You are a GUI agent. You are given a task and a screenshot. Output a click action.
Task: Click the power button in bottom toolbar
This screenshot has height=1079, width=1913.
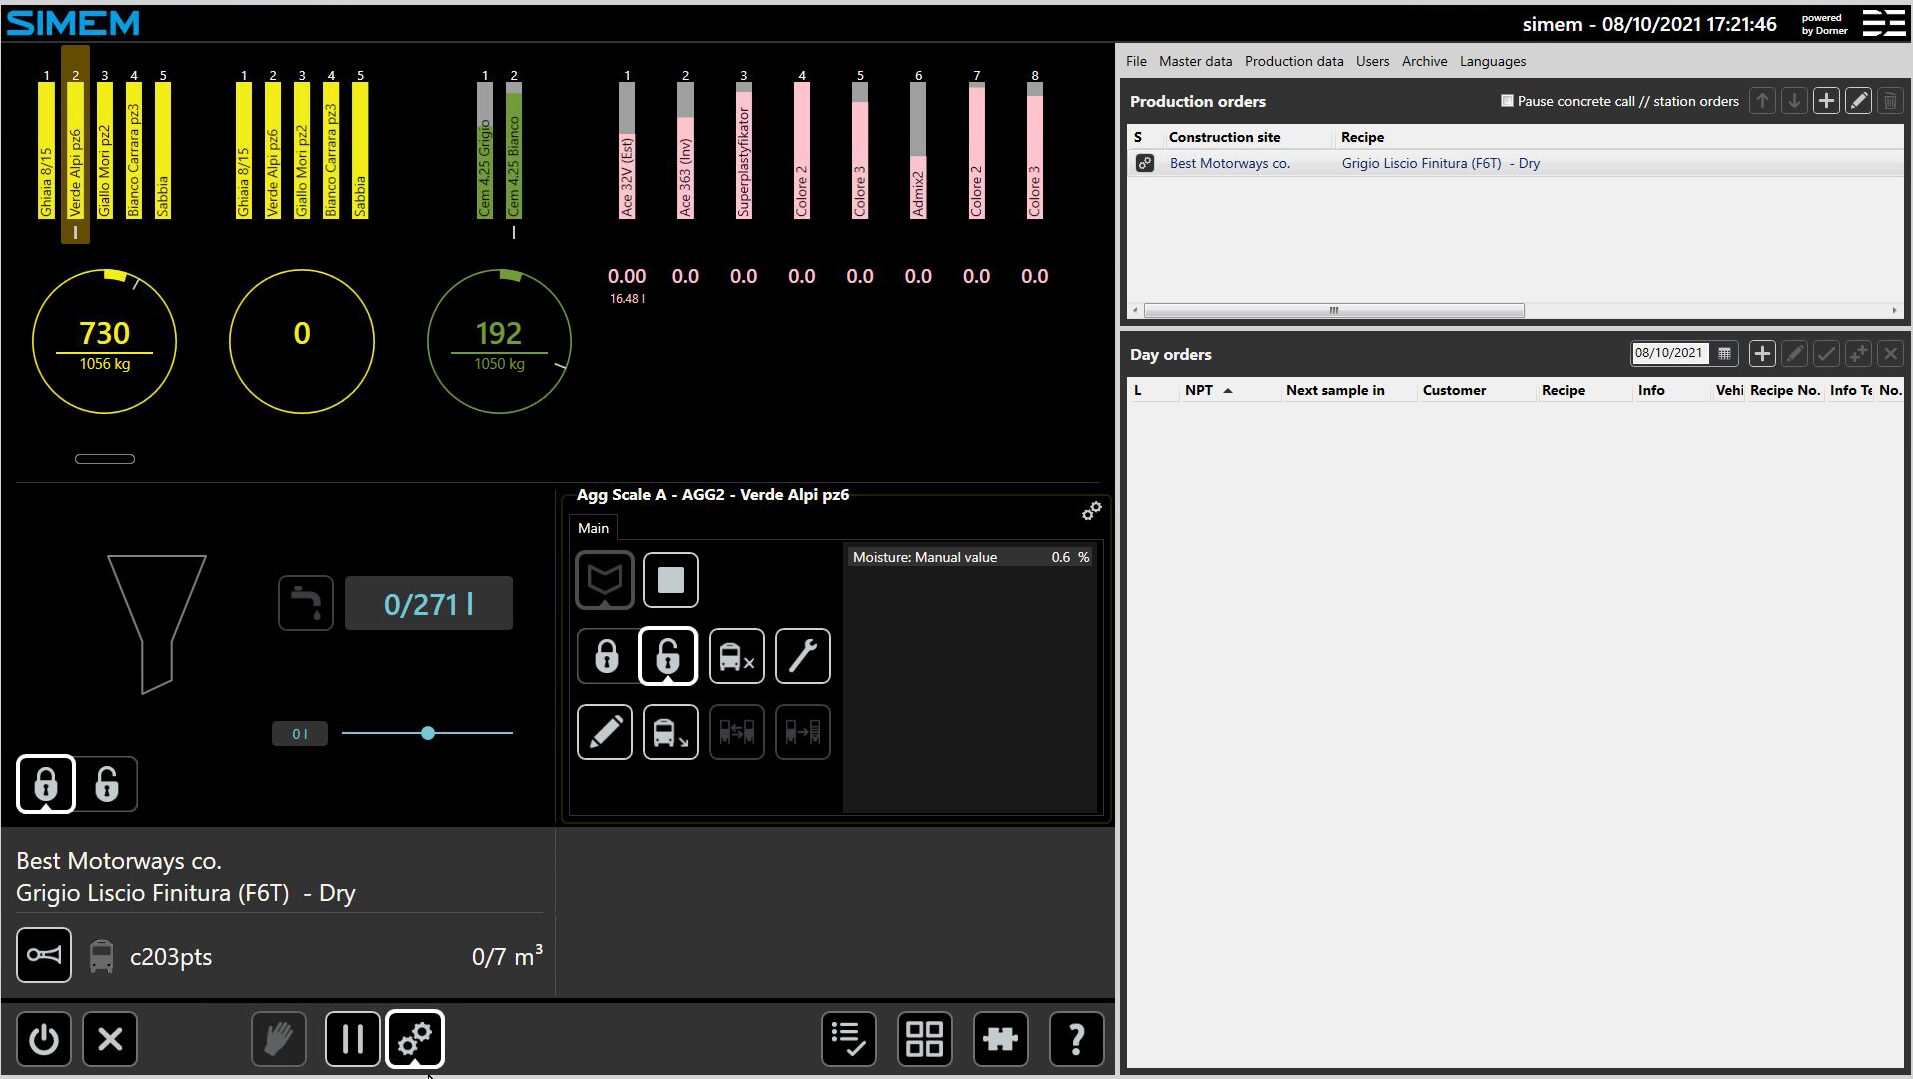point(44,1039)
